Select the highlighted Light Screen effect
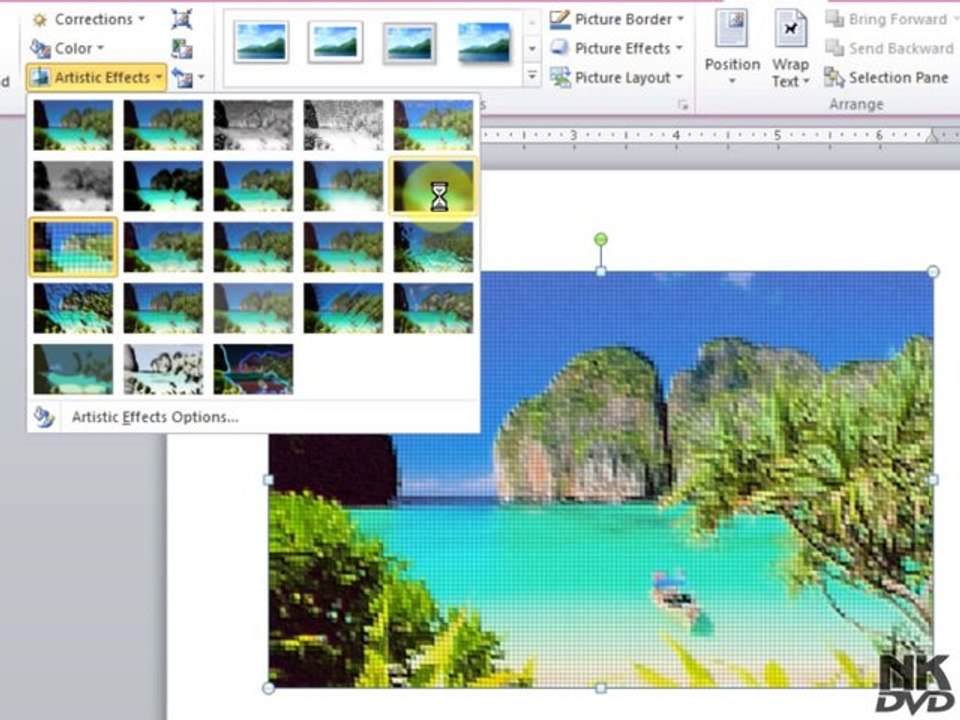 (73, 247)
